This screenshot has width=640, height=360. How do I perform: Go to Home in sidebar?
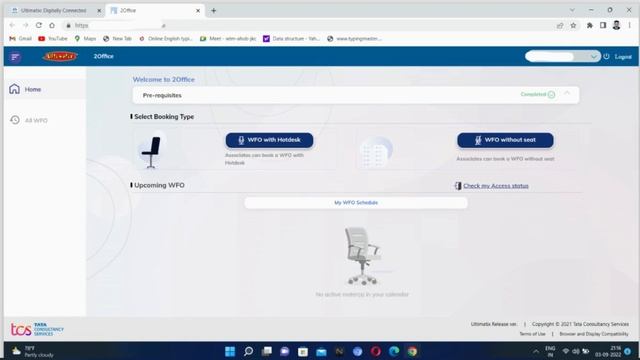45,89
